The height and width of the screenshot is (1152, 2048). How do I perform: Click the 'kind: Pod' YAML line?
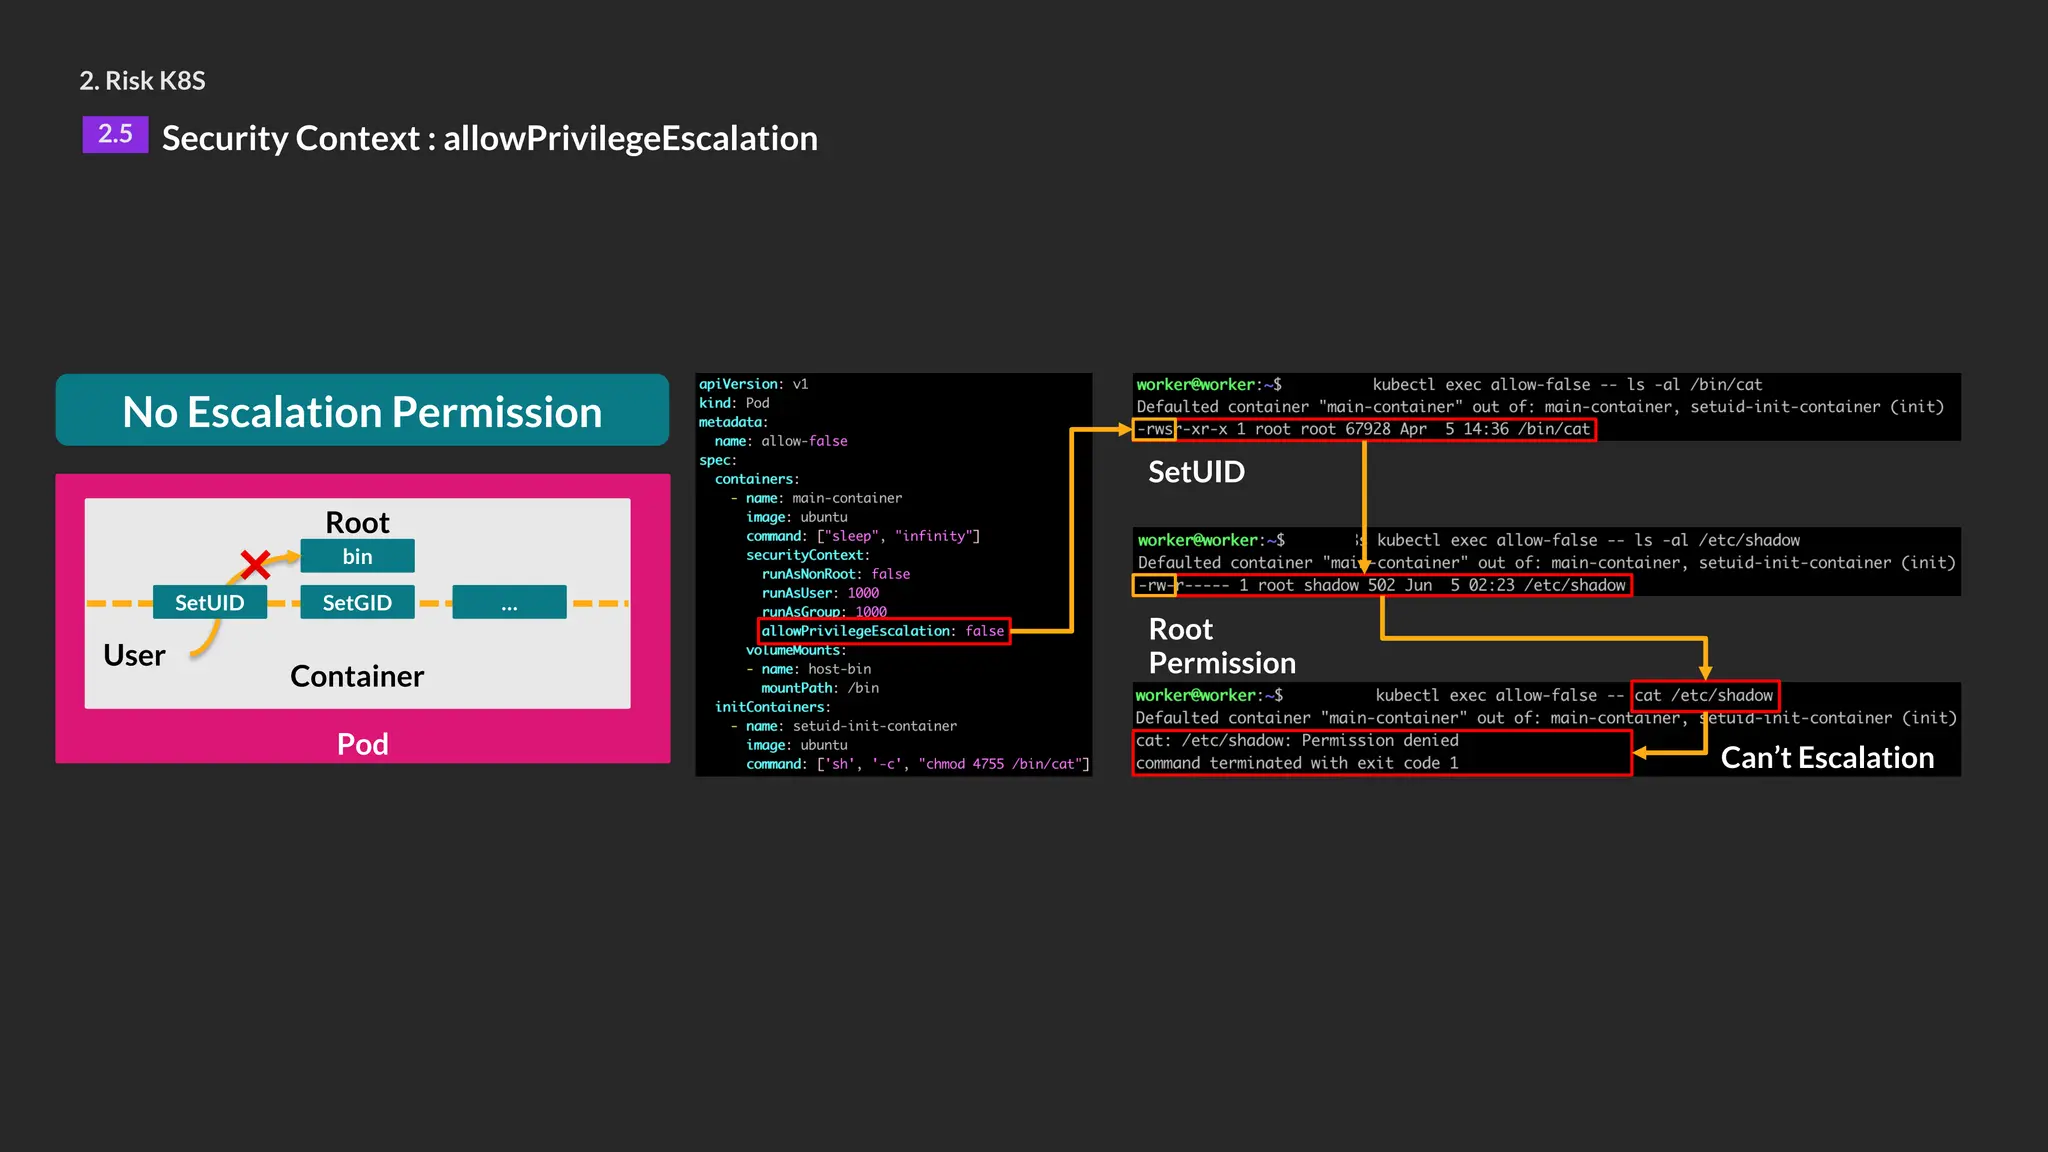pos(734,403)
